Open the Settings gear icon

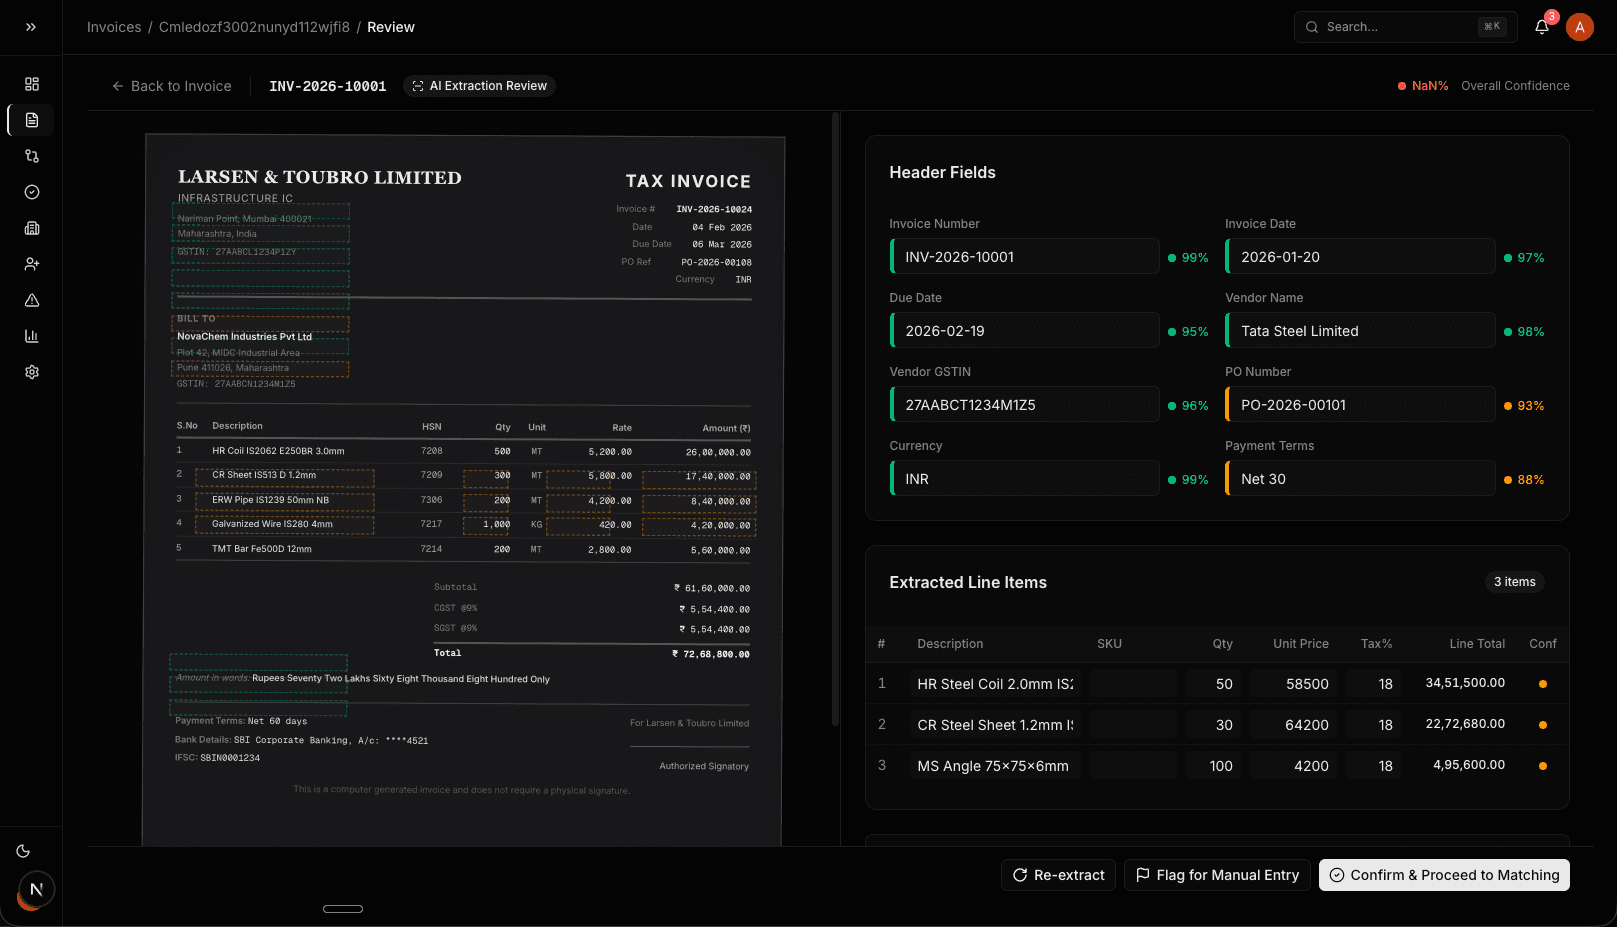[31, 372]
